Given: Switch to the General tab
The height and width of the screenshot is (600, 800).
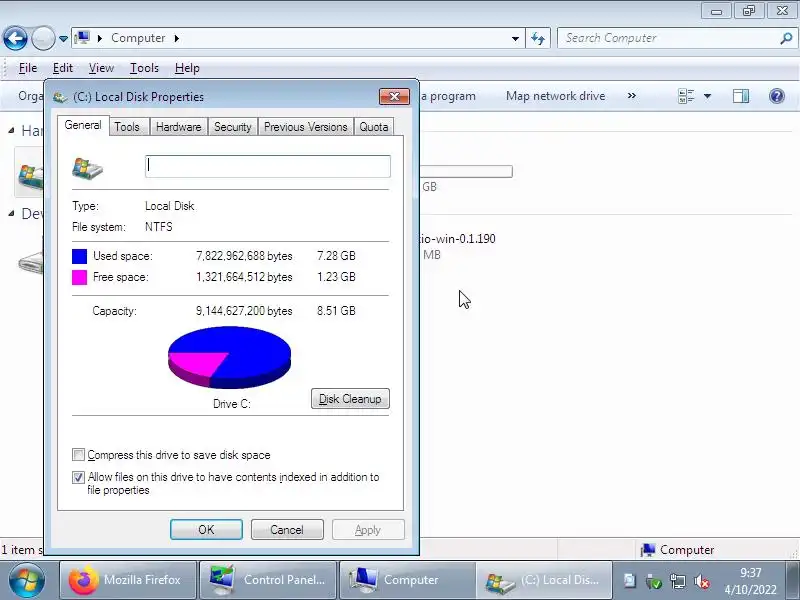Looking at the screenshot, I should pos(83,126).
